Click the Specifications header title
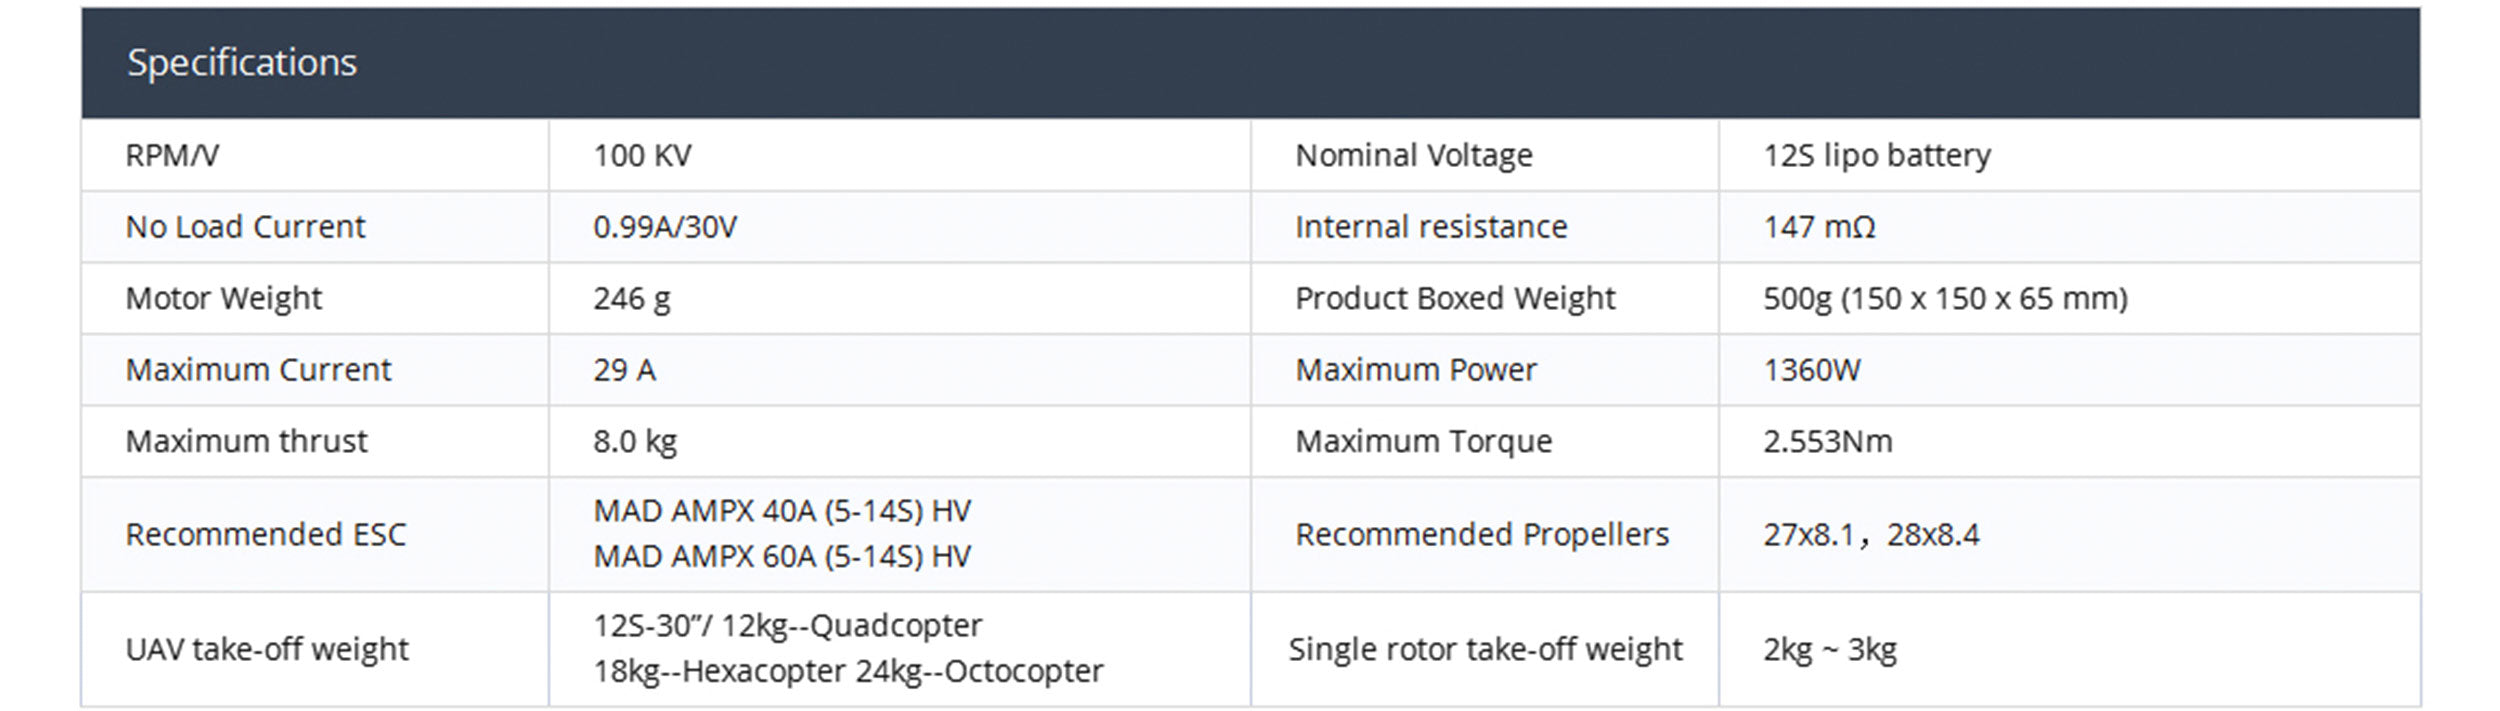The width and height of the screenshot is (2500, 711). 241,63
